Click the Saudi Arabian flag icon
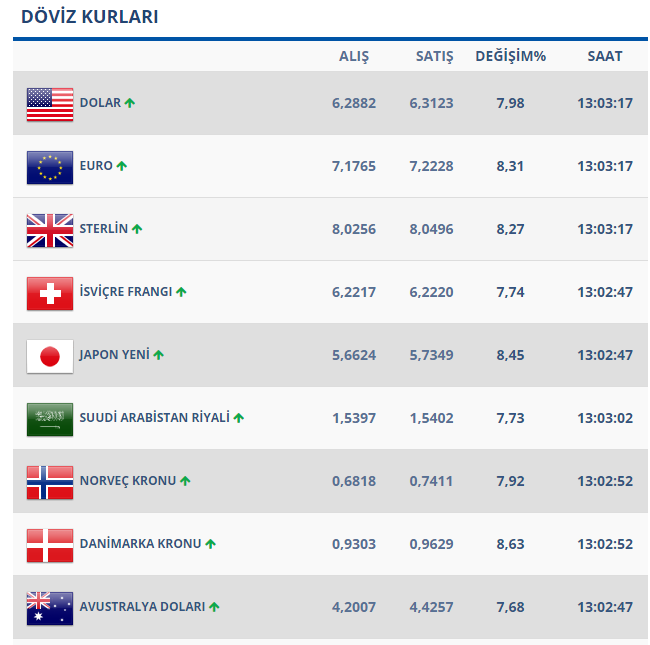 [x=50, y=419]
